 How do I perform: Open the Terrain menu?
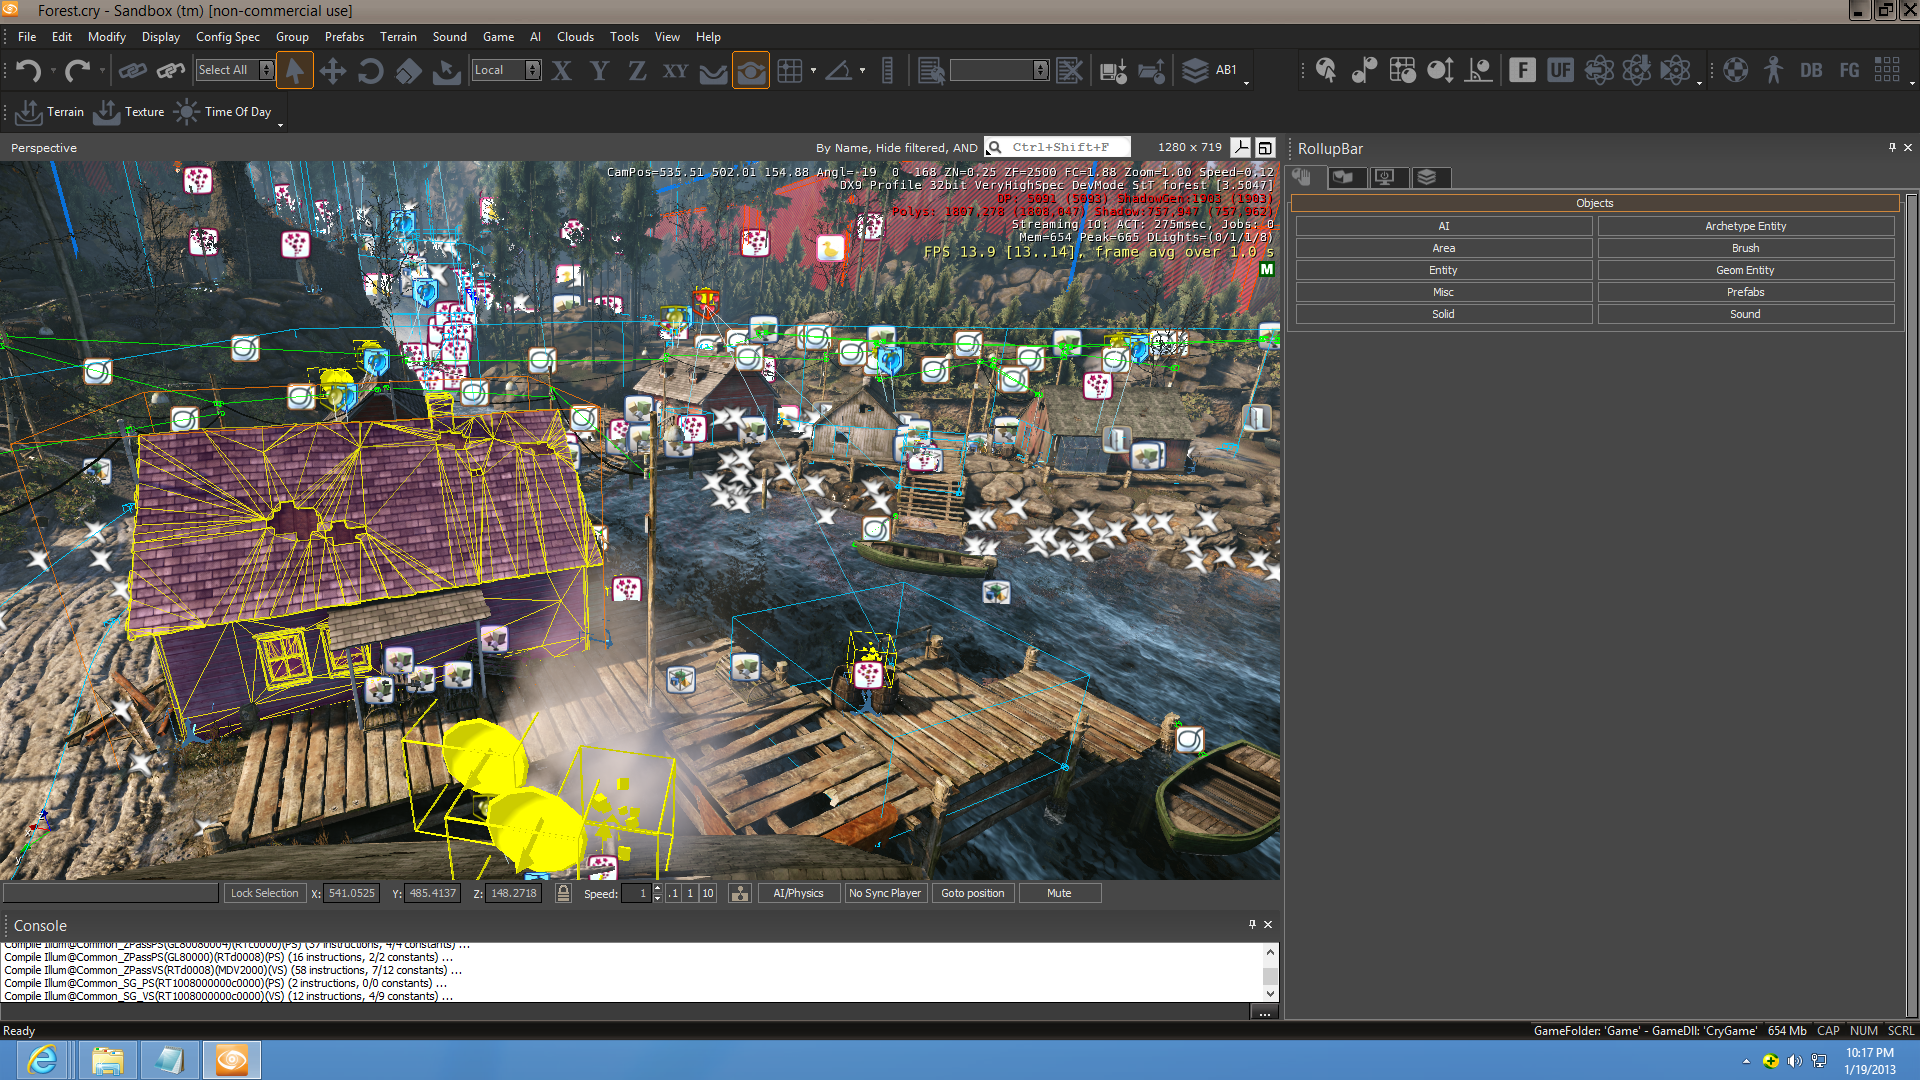pos(399,37)
